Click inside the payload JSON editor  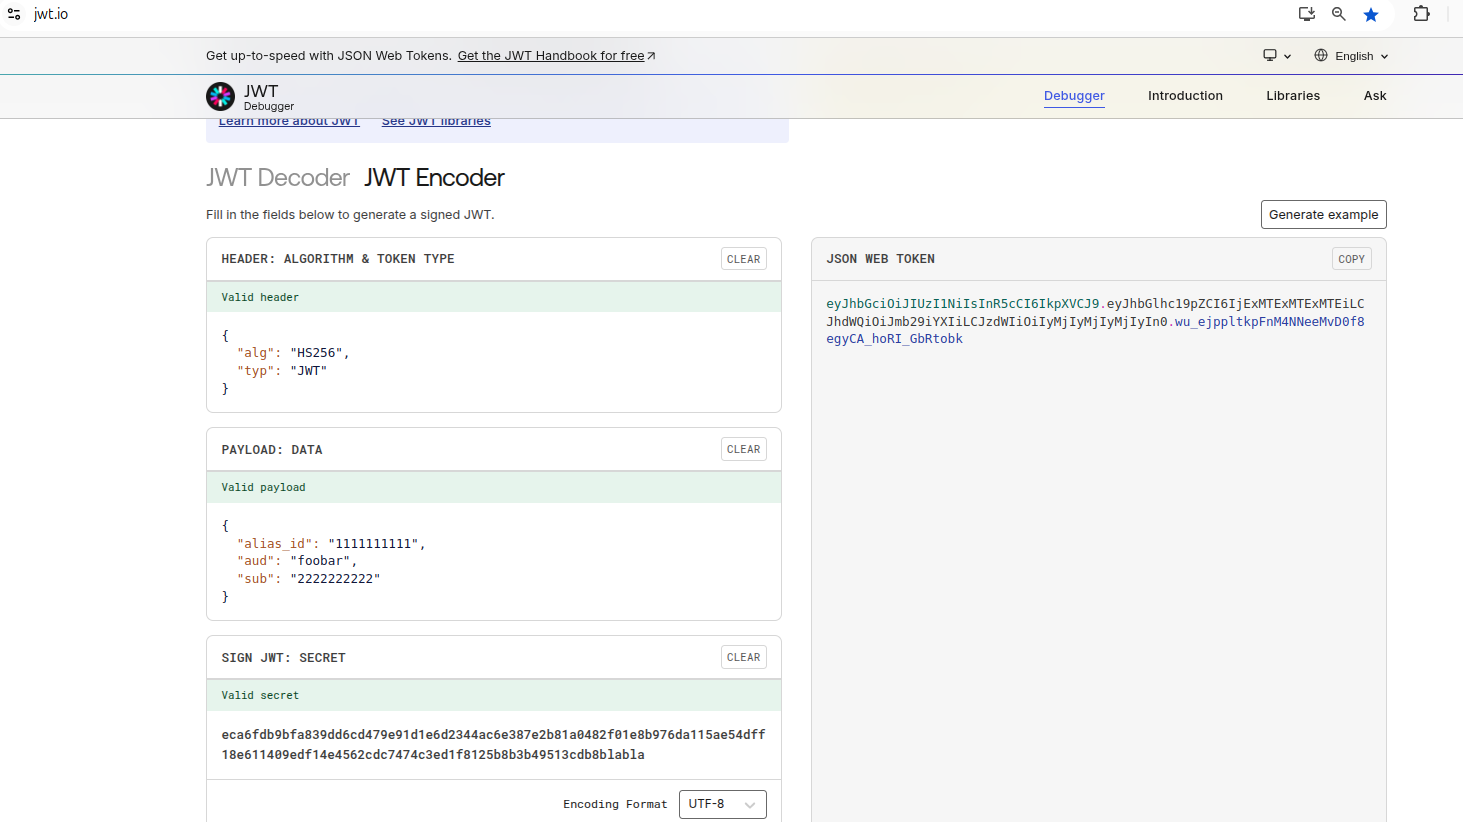point(493,561)
